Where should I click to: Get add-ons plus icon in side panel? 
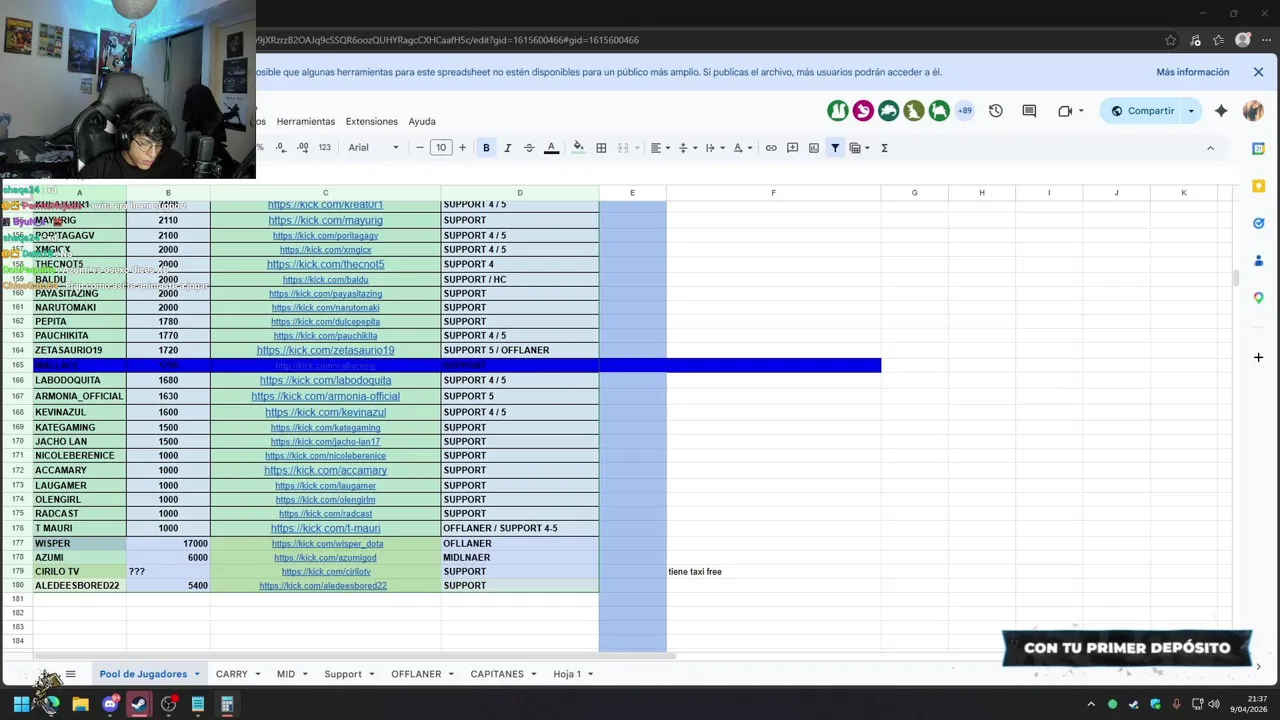click(x=1258, y=357)
